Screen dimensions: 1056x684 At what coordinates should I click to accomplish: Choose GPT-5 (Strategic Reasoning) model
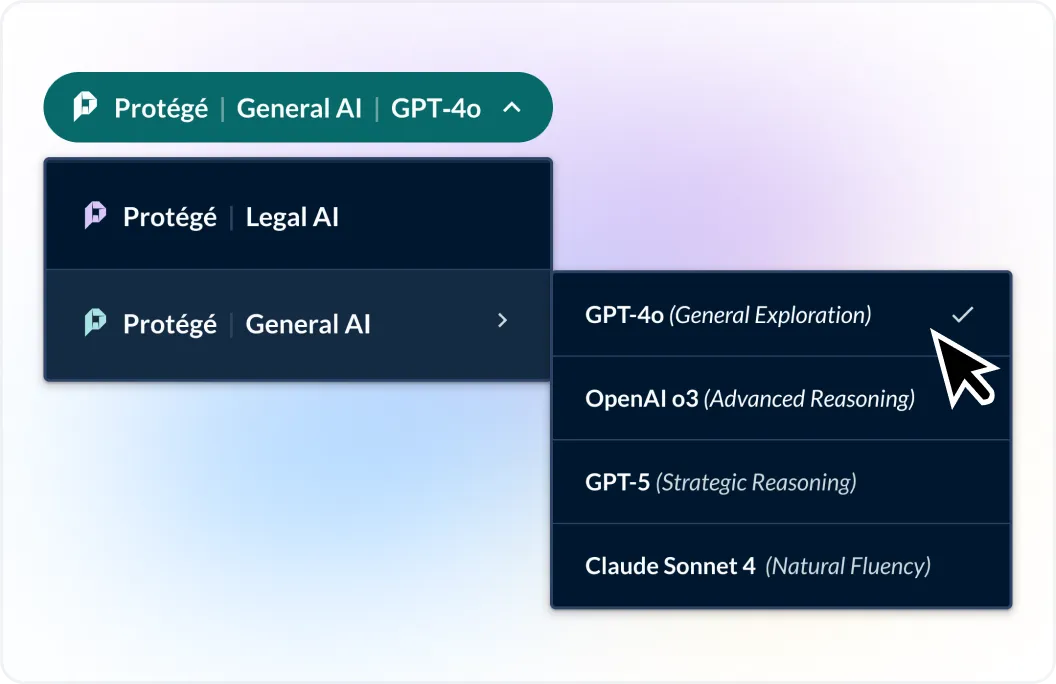tap(781, 482)
